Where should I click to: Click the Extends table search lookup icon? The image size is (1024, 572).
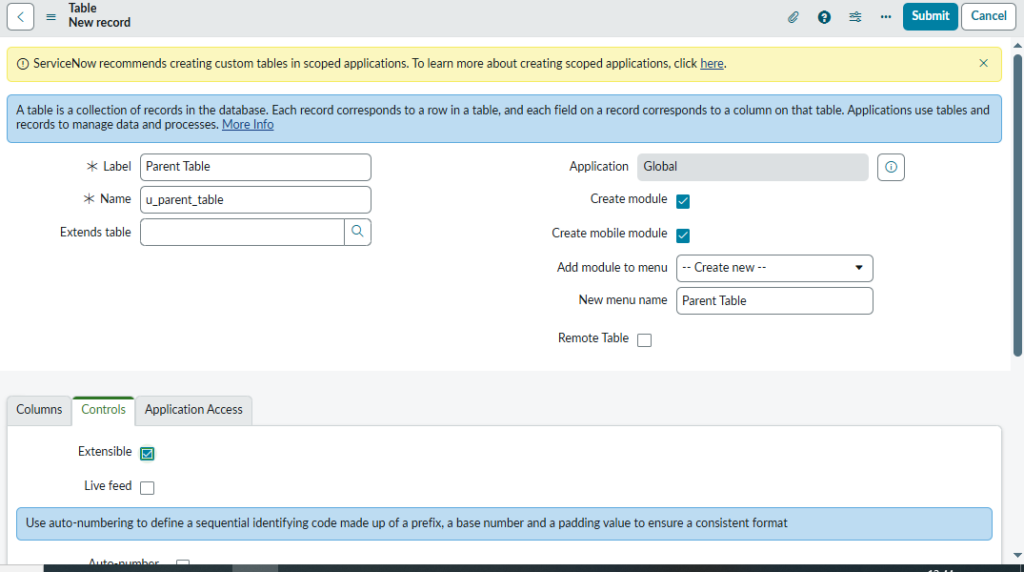[357, 232]
